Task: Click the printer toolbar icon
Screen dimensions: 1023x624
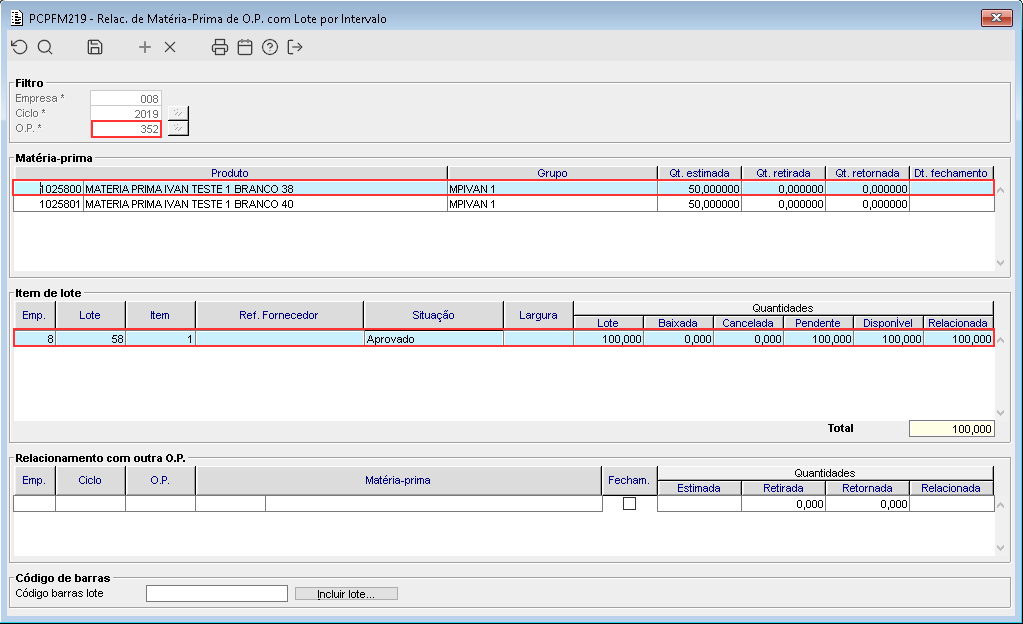Action: tap(220, 47)
